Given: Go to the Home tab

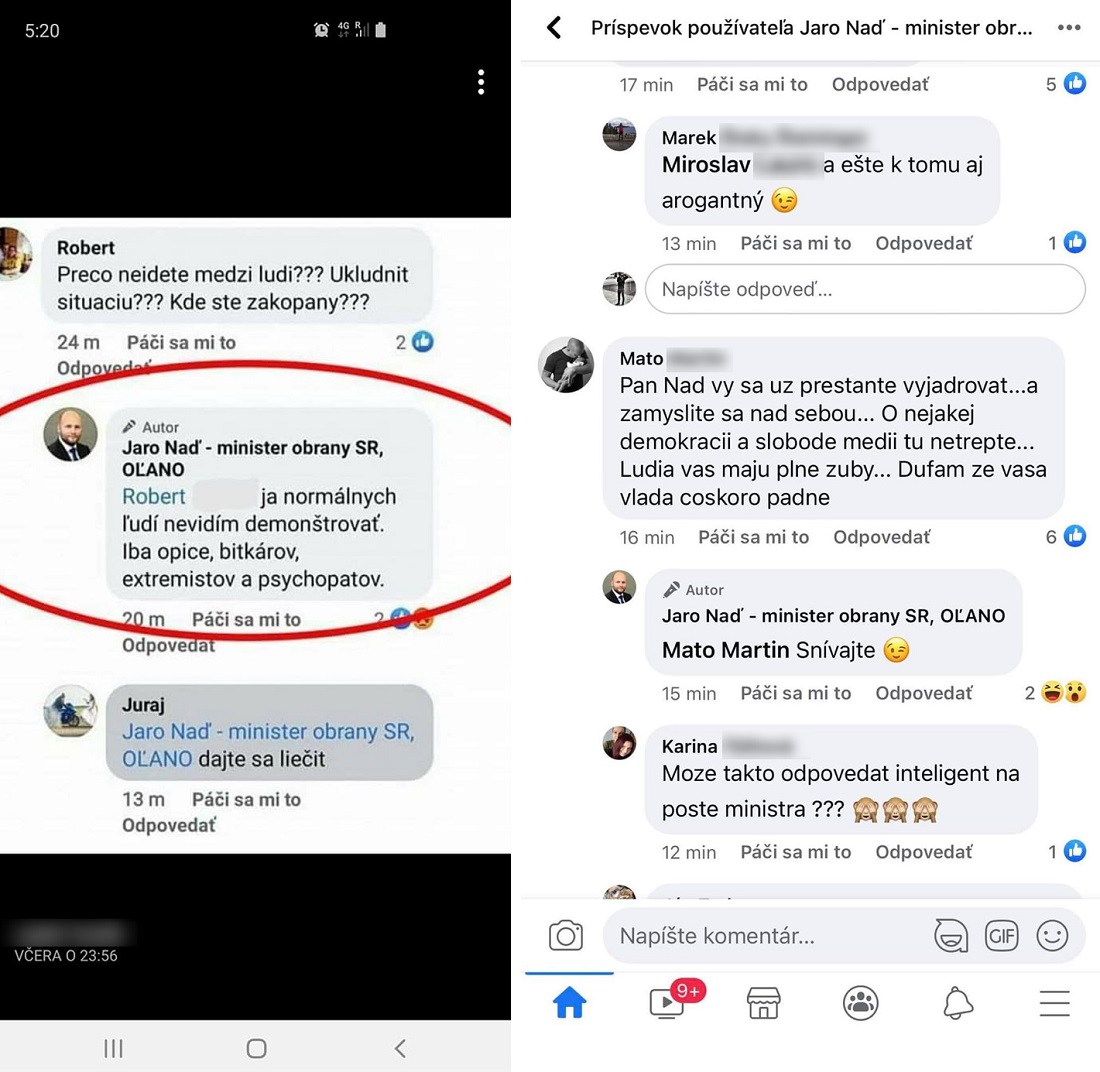Looking at the screenshot, I should [570, 1002].
